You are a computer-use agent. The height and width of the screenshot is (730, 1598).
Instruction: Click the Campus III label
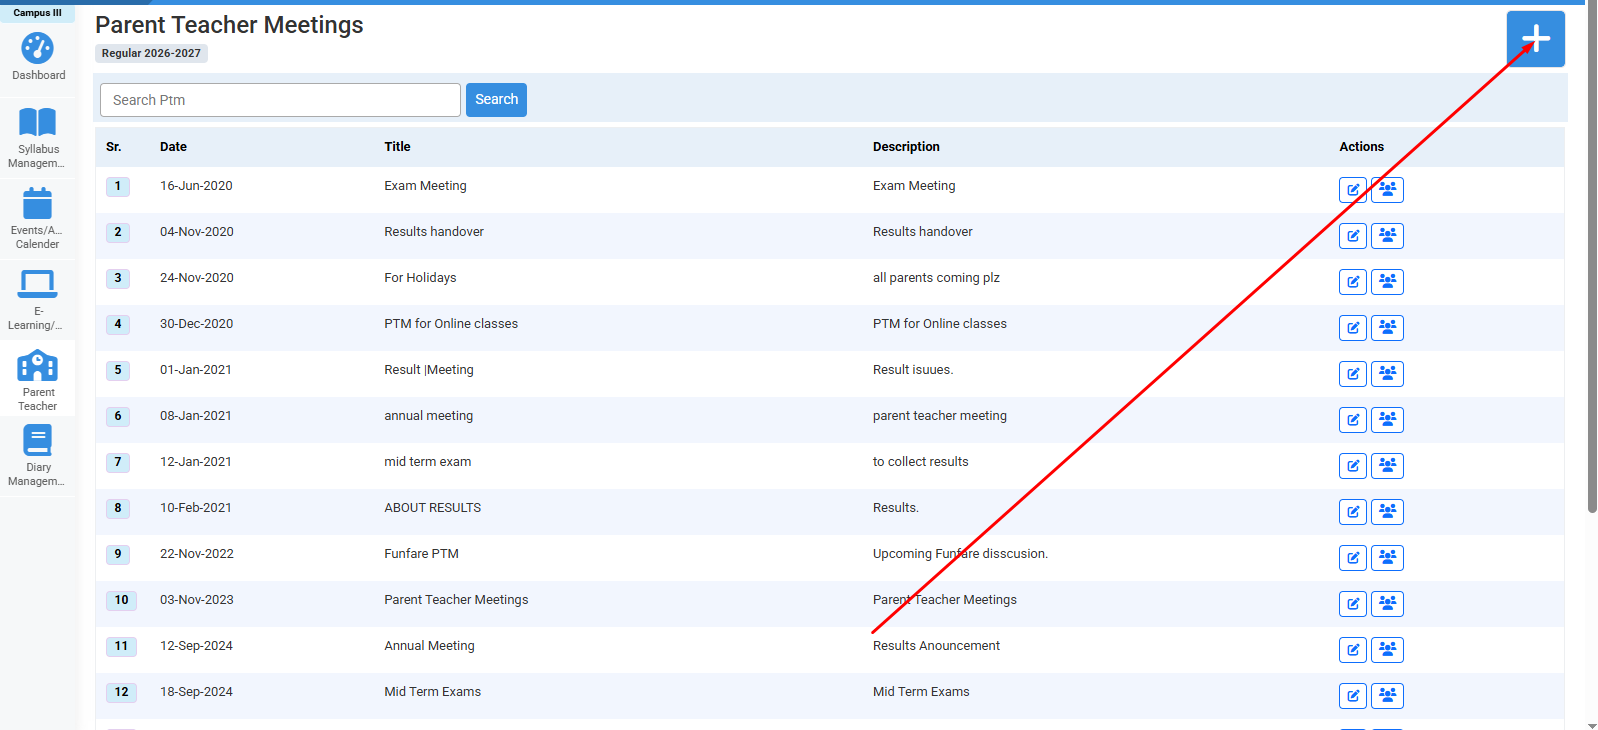(x=37, y=13)
